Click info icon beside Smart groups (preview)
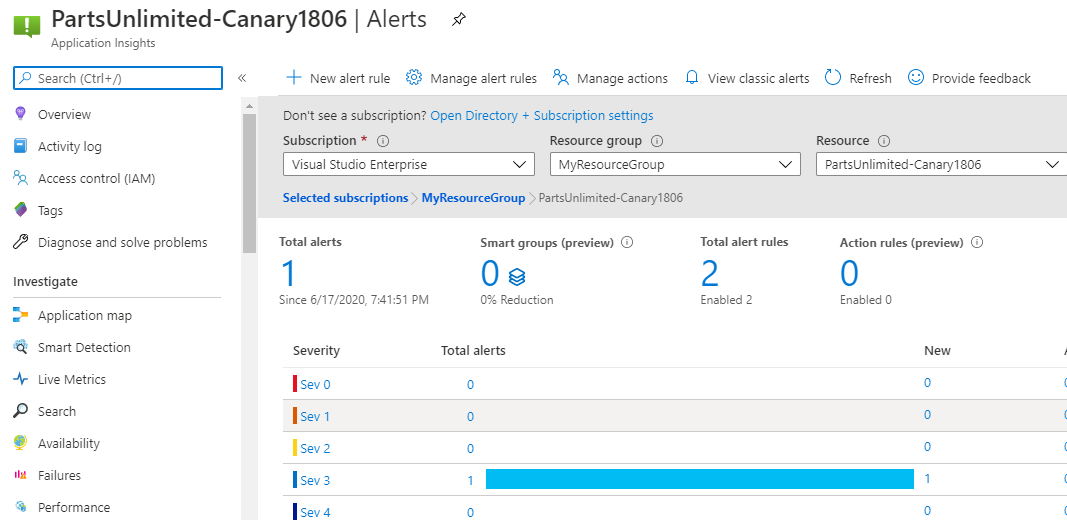This screenshot has height=520, width=1067. (x=627, y=242)
